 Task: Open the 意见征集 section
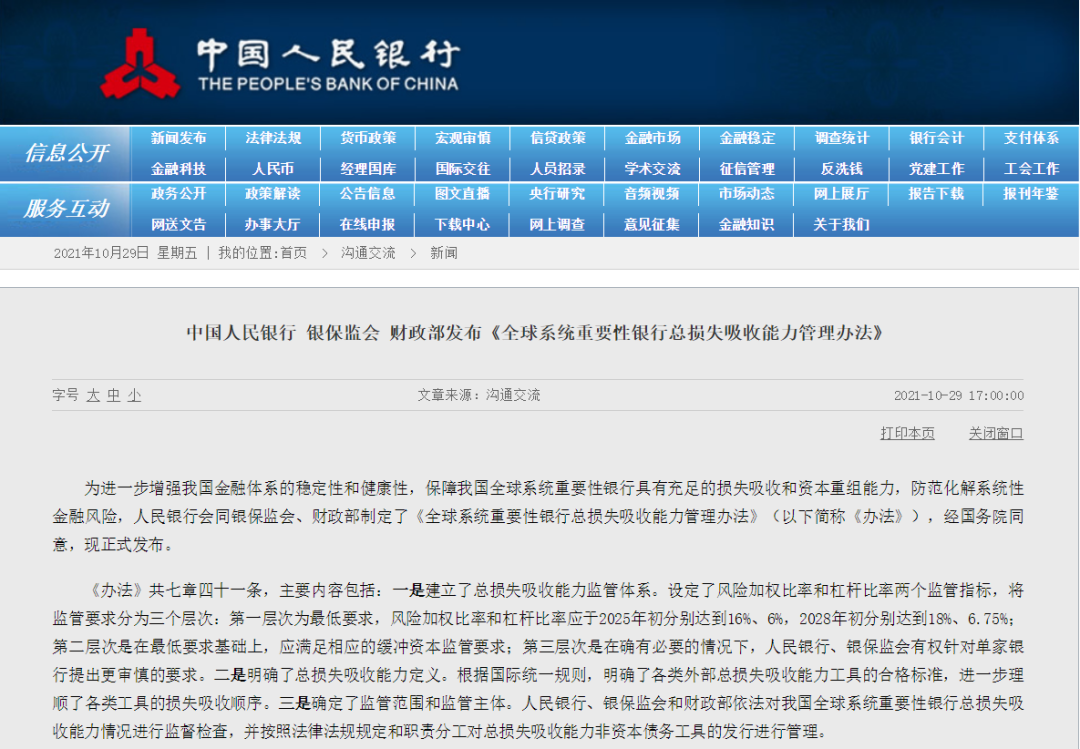pos(652,225)
